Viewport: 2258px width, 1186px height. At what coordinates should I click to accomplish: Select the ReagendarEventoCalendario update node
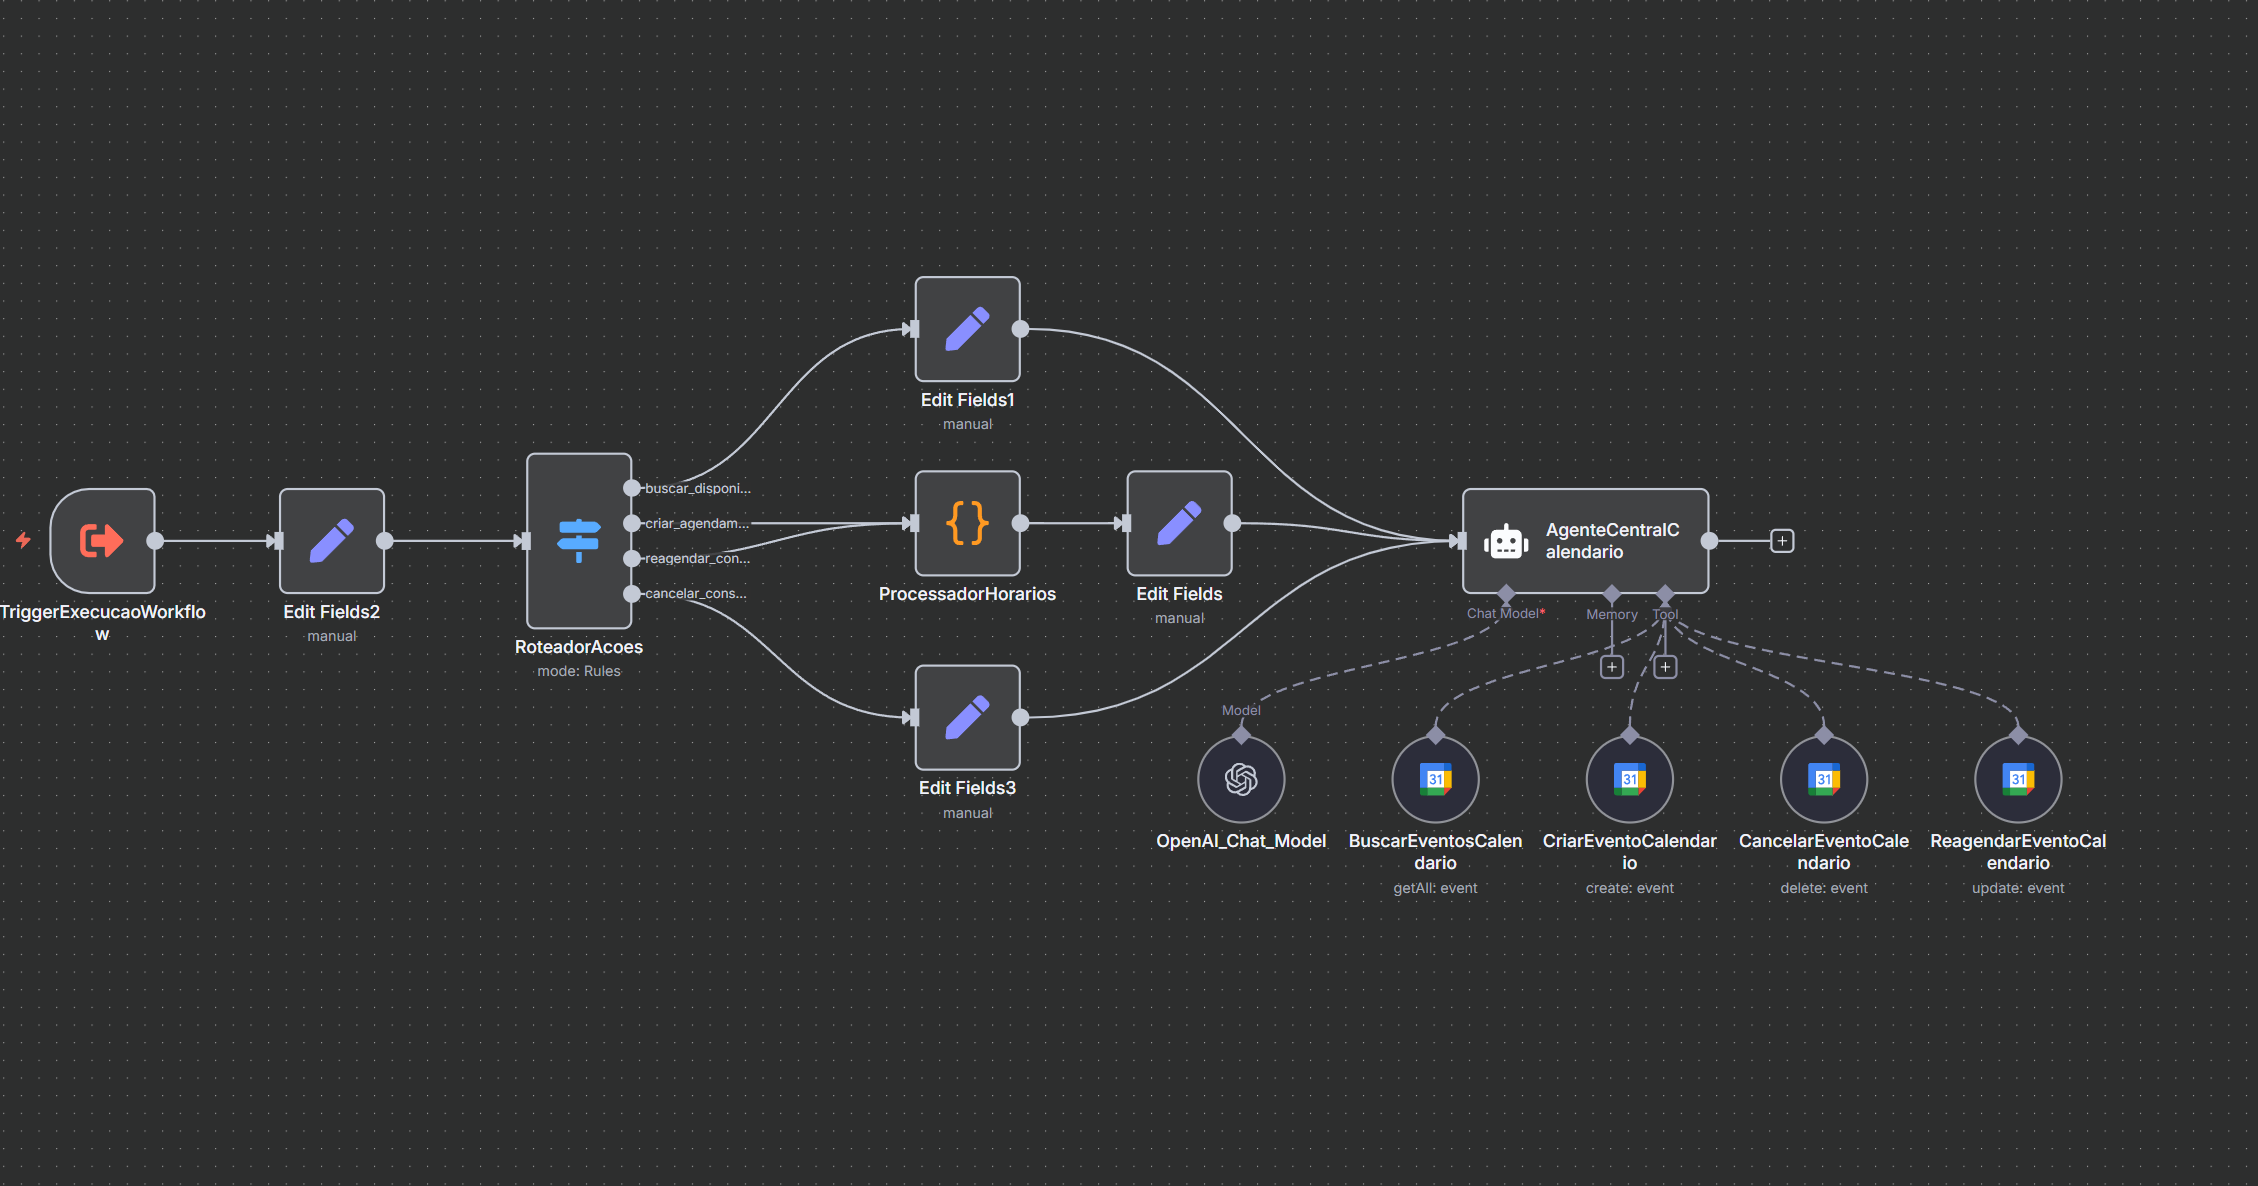[x=2017, y=779]
